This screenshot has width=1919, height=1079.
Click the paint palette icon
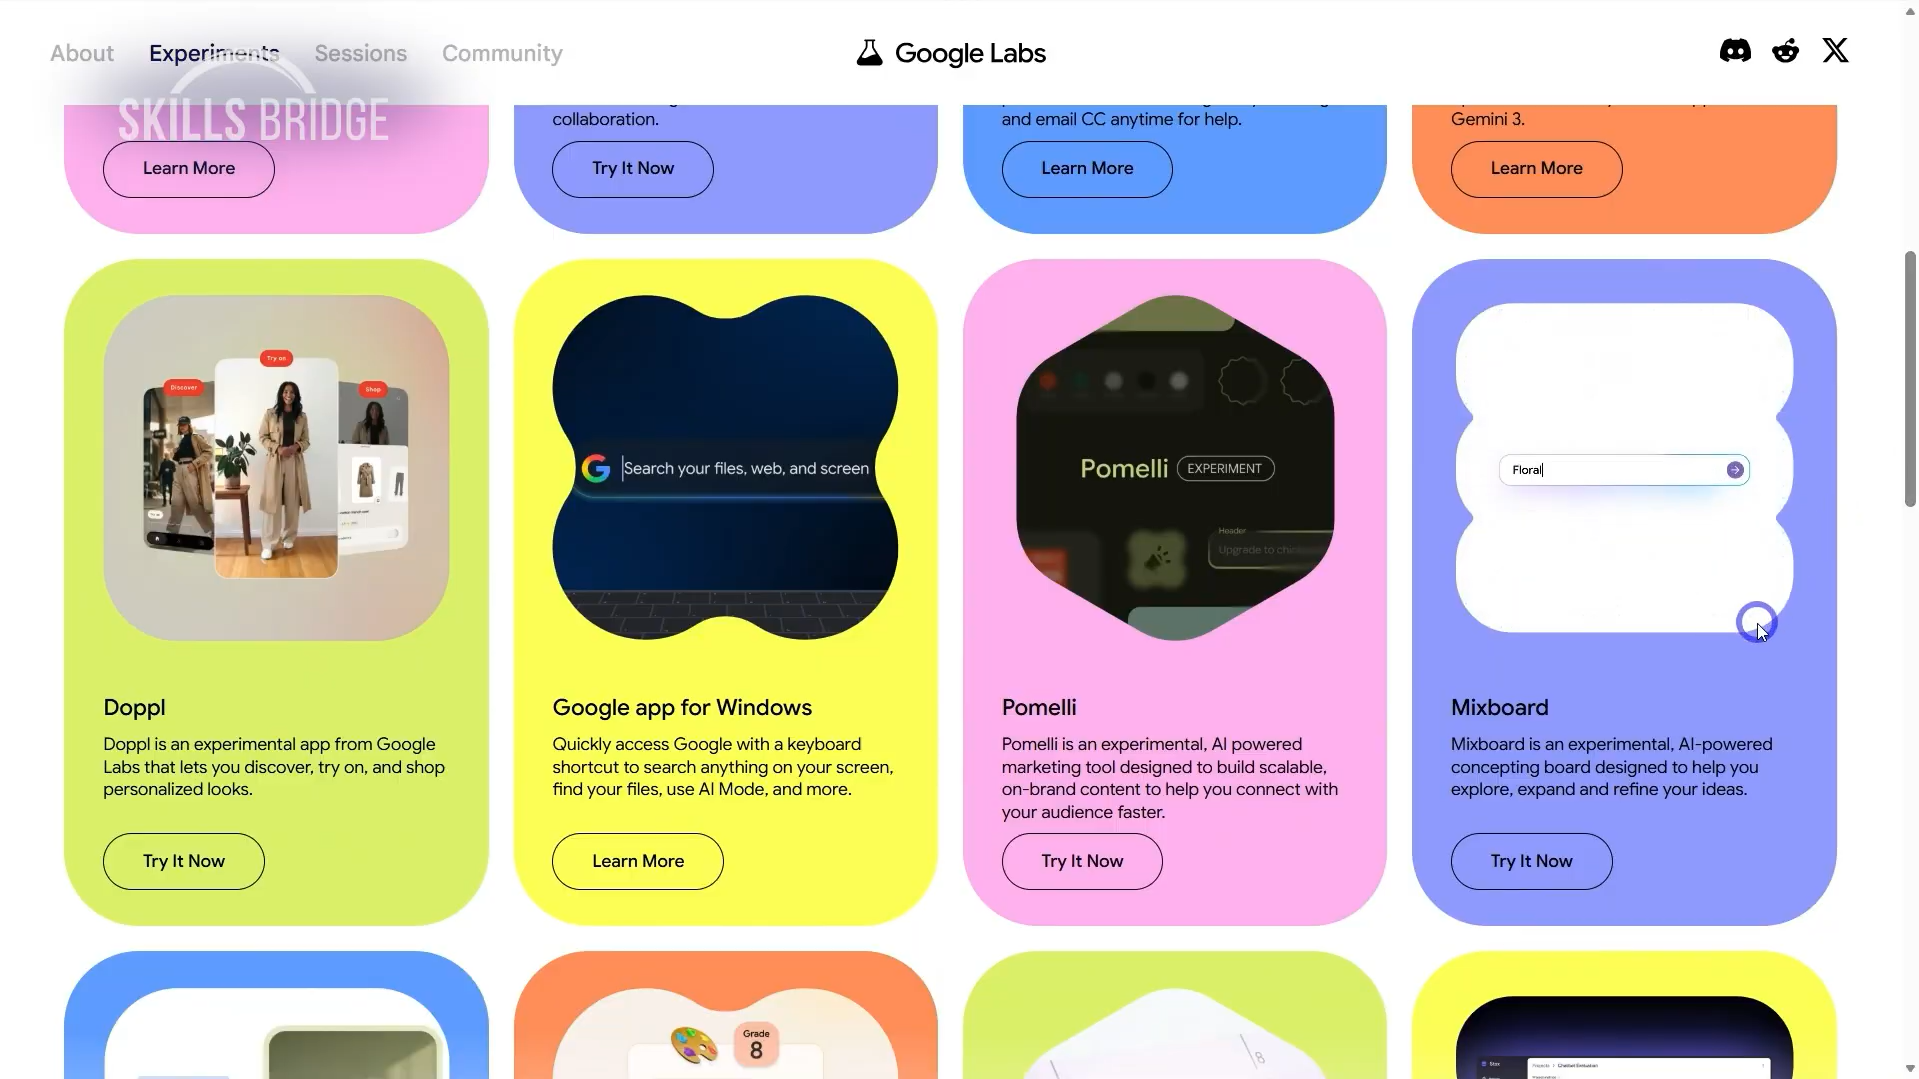694,1046
